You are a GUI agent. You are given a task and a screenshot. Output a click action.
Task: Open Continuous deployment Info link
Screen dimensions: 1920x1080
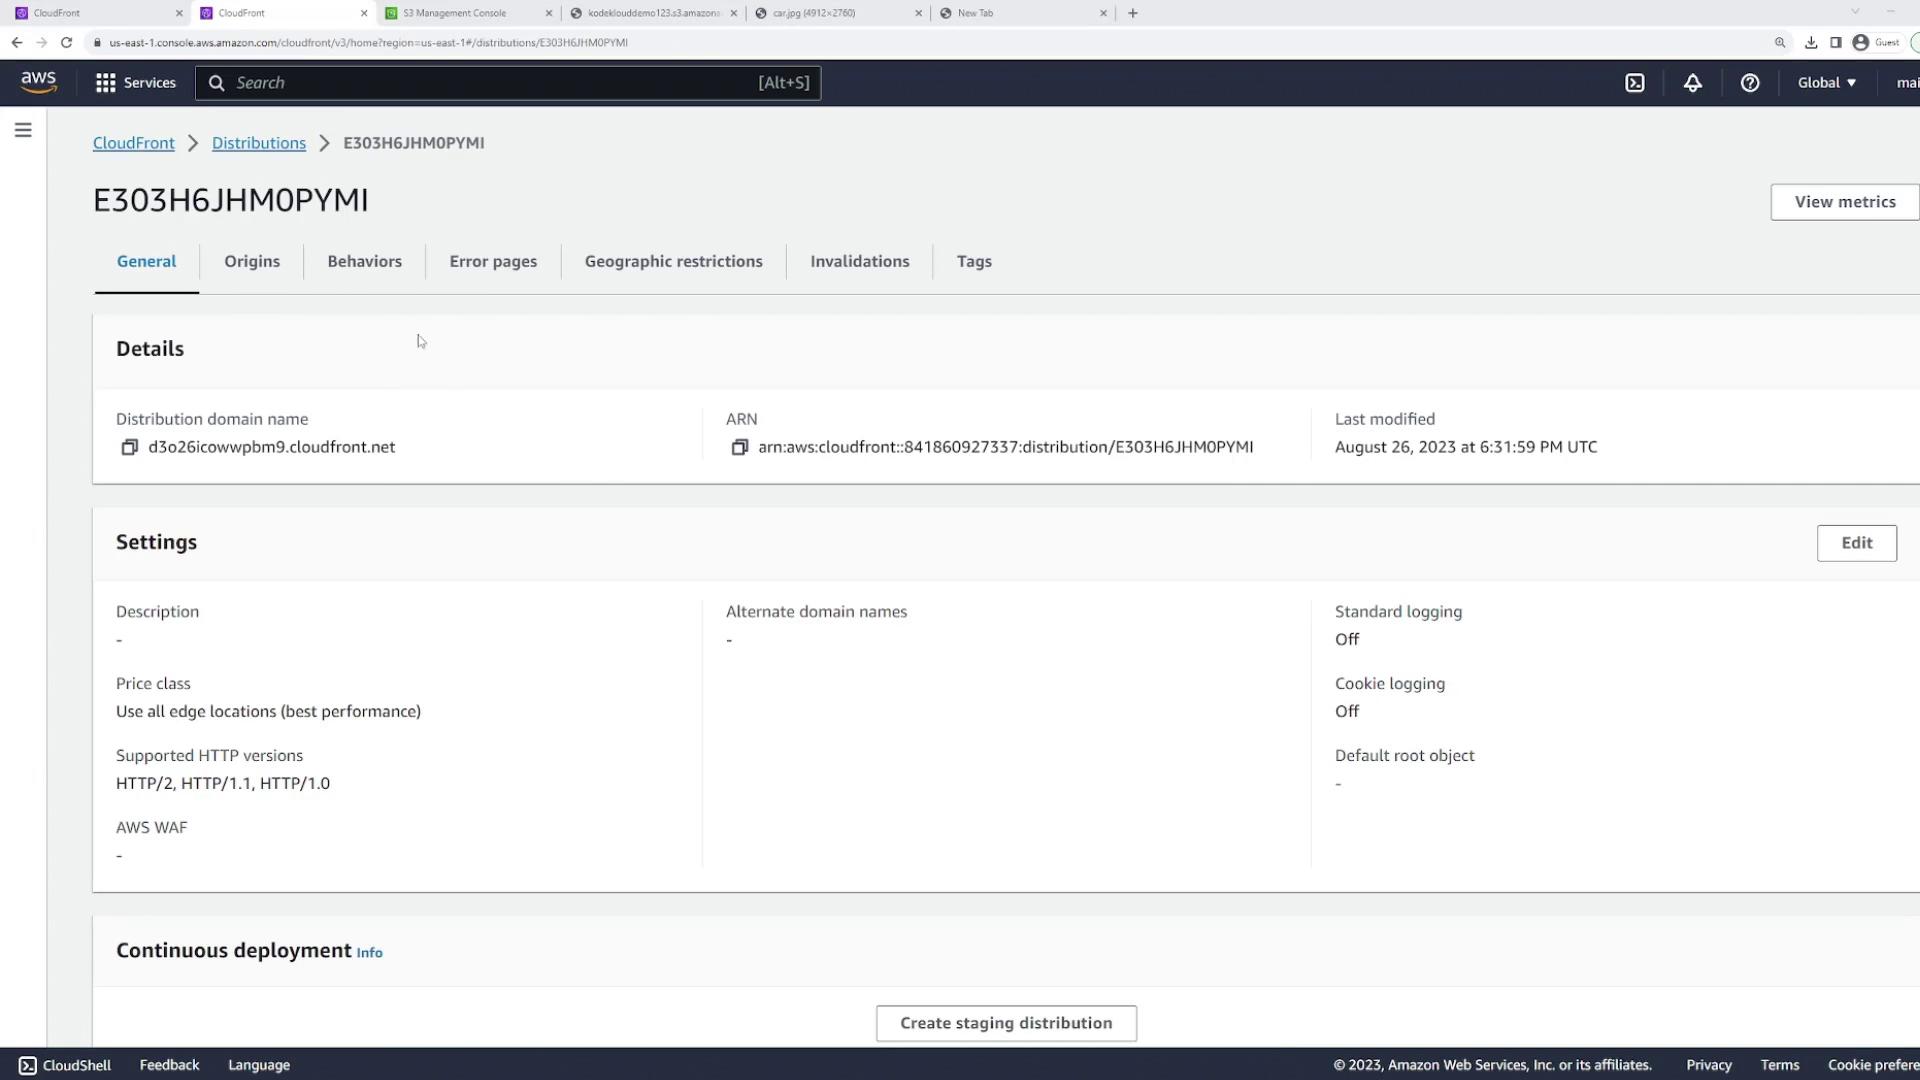click(369, 953)
